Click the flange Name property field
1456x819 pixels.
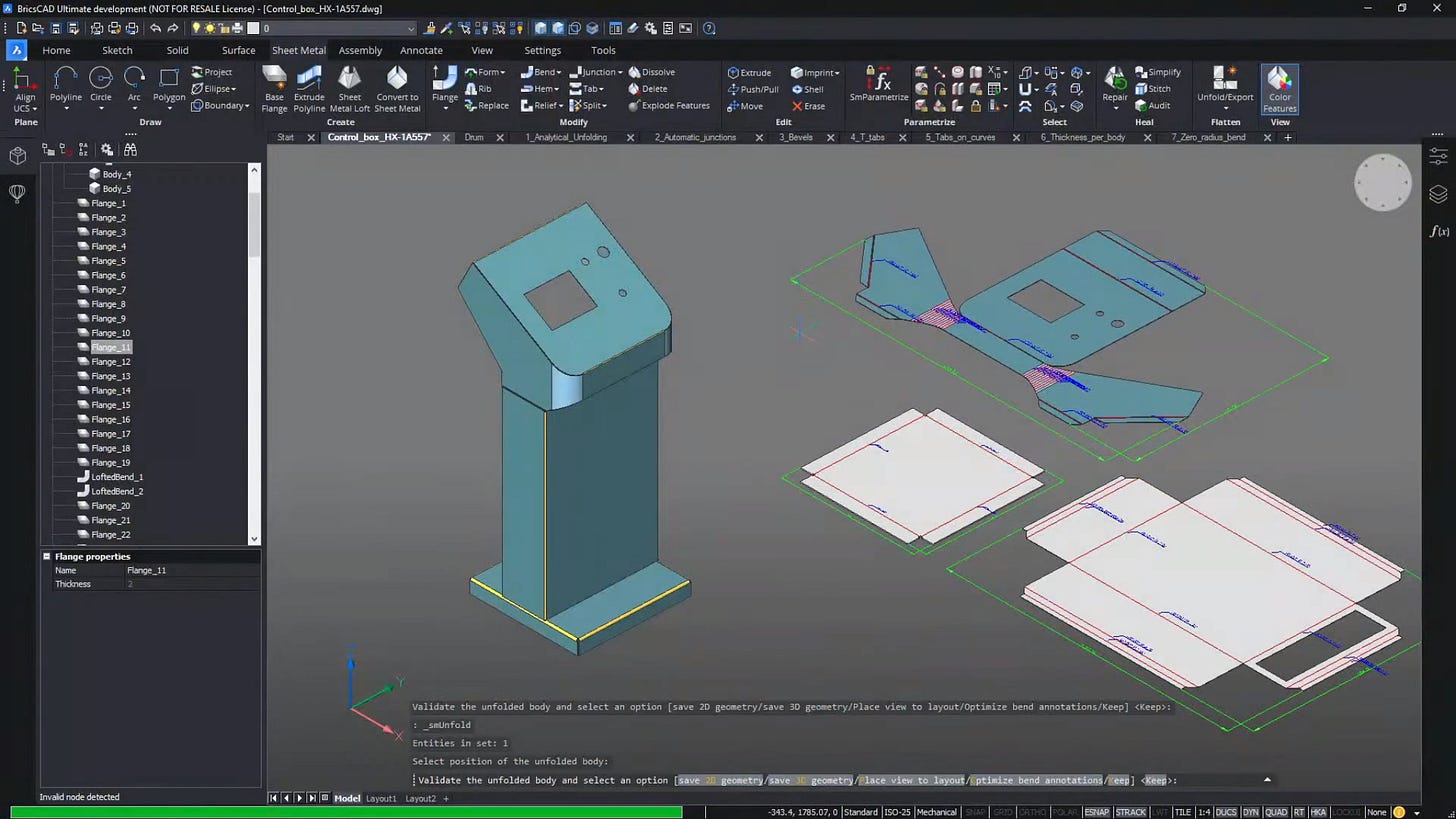coord(191,570)
